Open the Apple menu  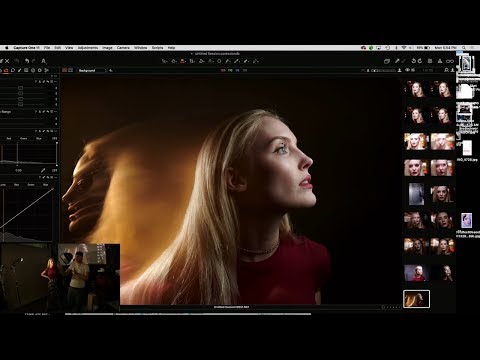[x=6, y=48]
